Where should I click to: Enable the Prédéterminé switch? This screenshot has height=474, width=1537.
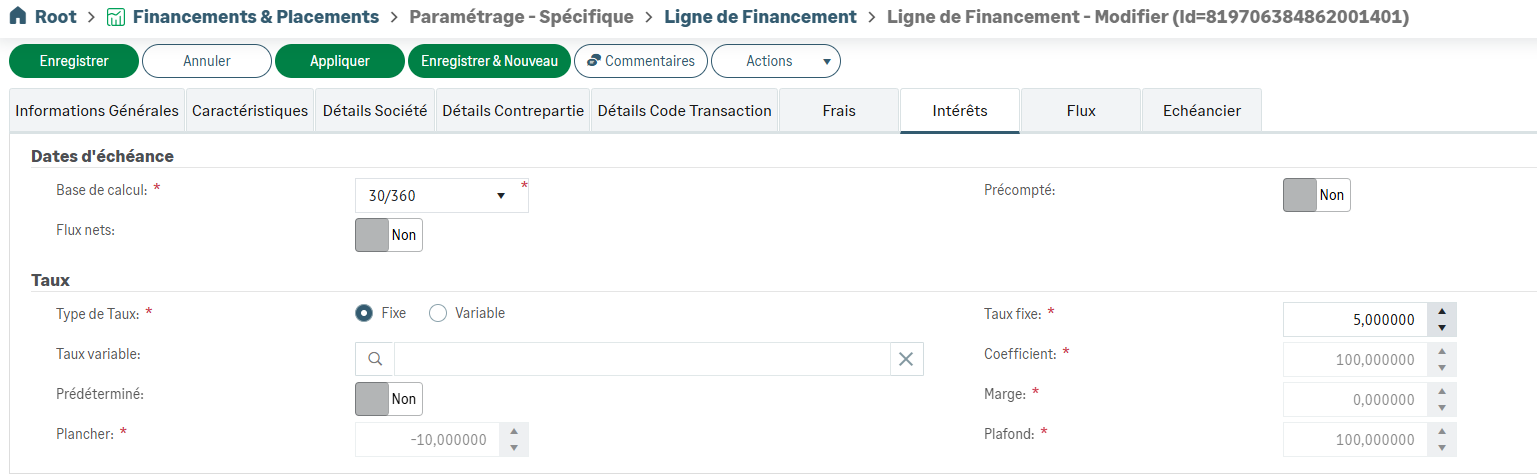point(389,399)
